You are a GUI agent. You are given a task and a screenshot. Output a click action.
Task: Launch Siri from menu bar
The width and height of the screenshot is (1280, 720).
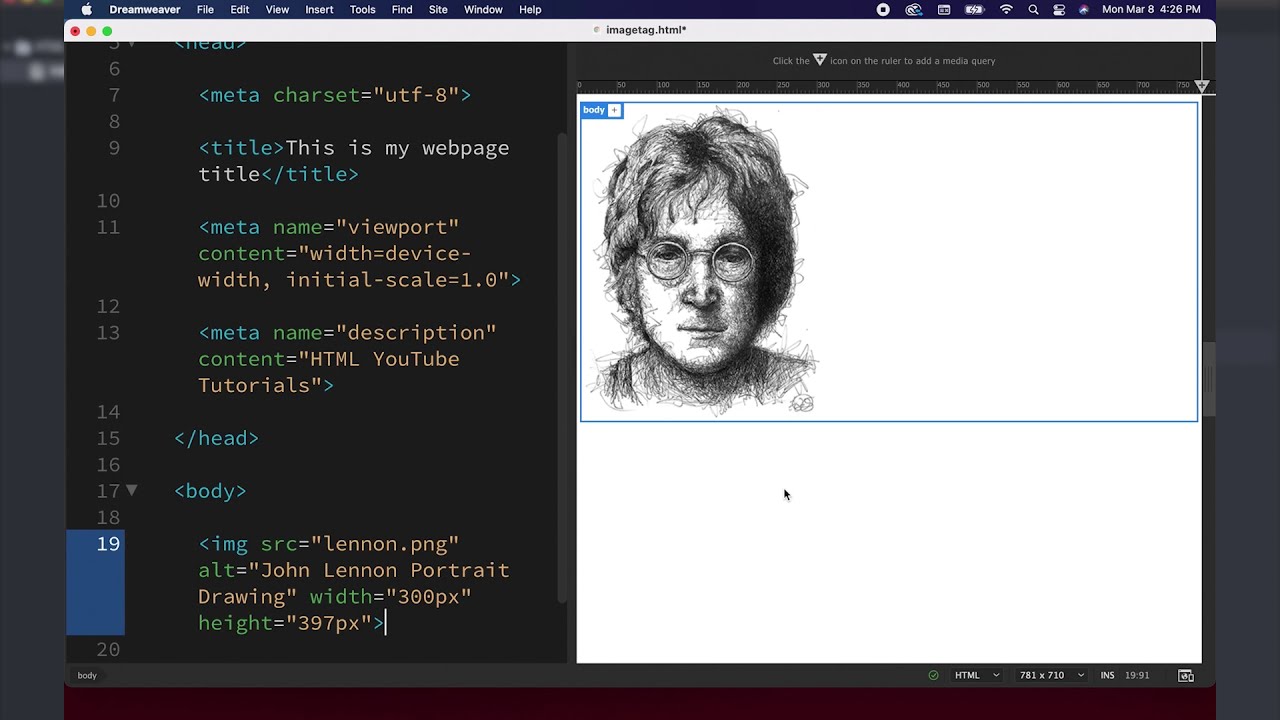pyautogui.click(x=1084, y=9)
